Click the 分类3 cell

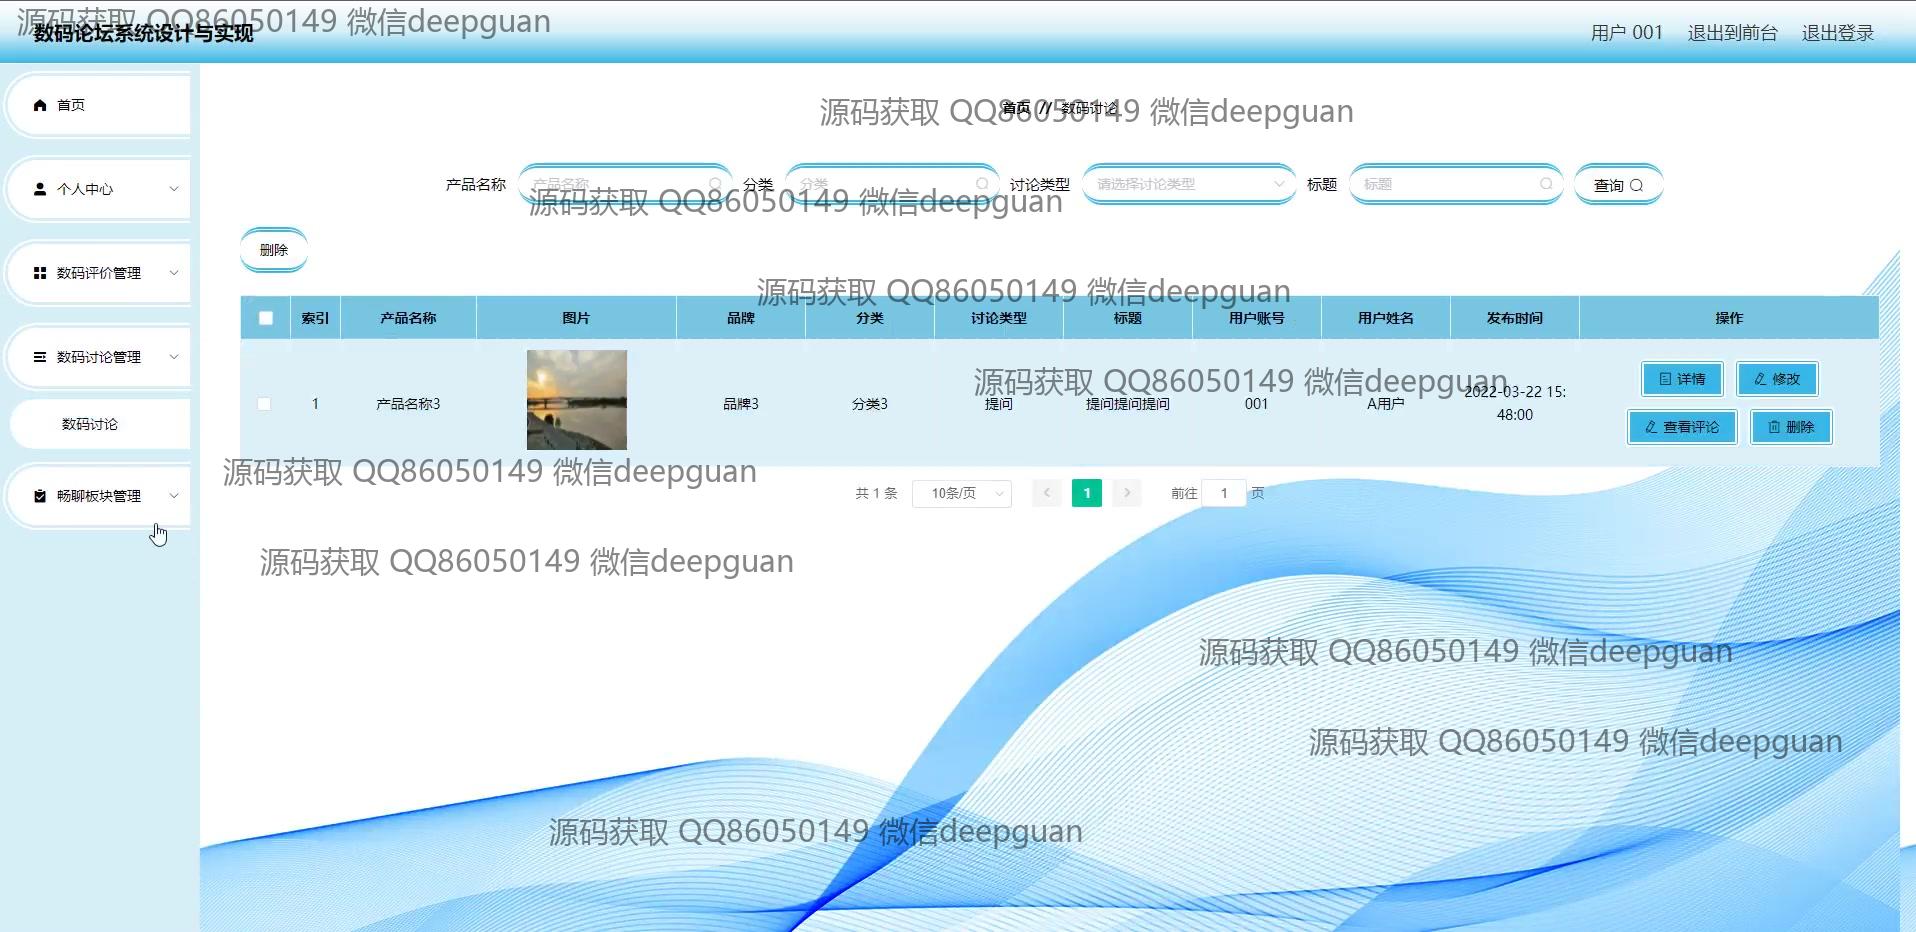click(x=870, y=404)
